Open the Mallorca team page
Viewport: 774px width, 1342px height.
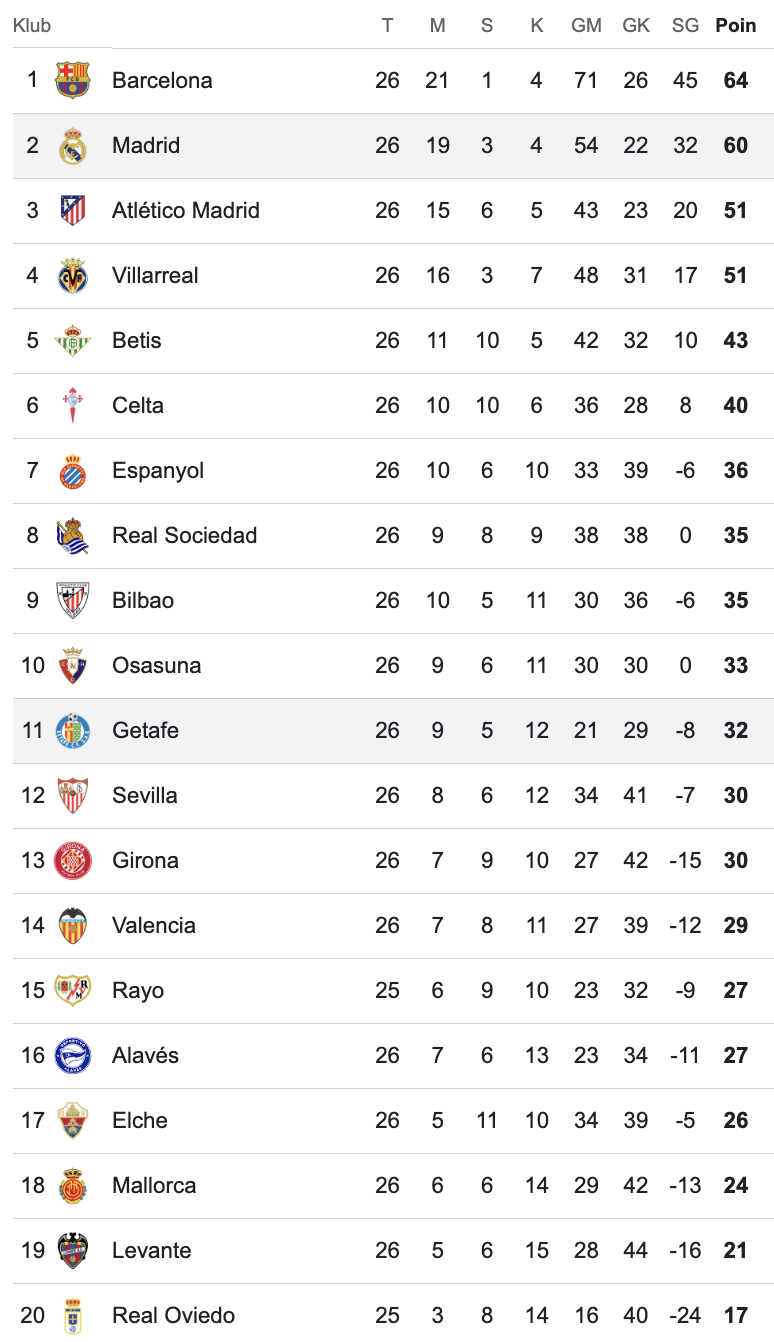pyautogui.click(x=154, y=1186)
